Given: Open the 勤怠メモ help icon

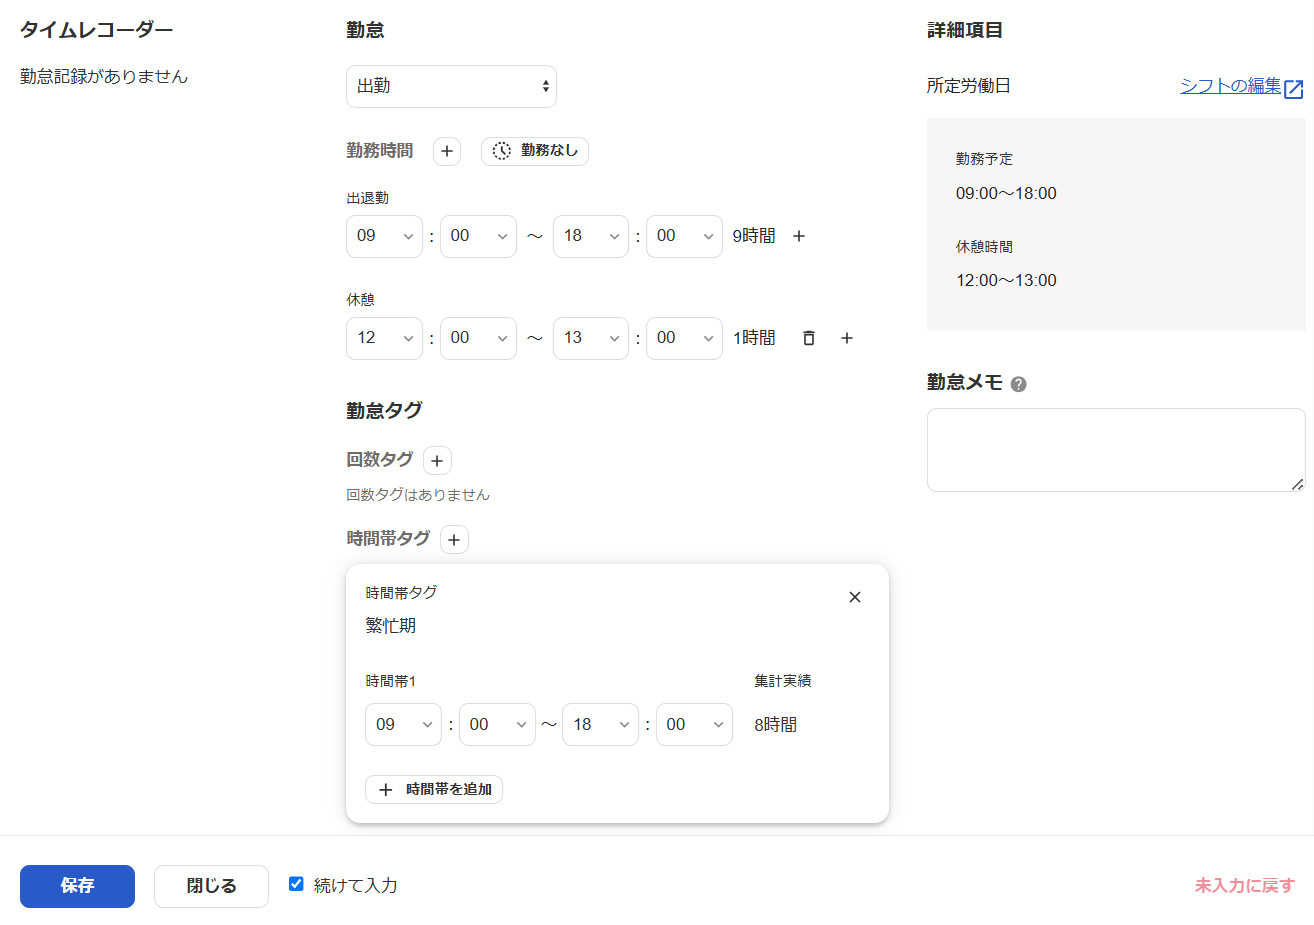Looking at the screenshot, I should [x=1018, y=384].
